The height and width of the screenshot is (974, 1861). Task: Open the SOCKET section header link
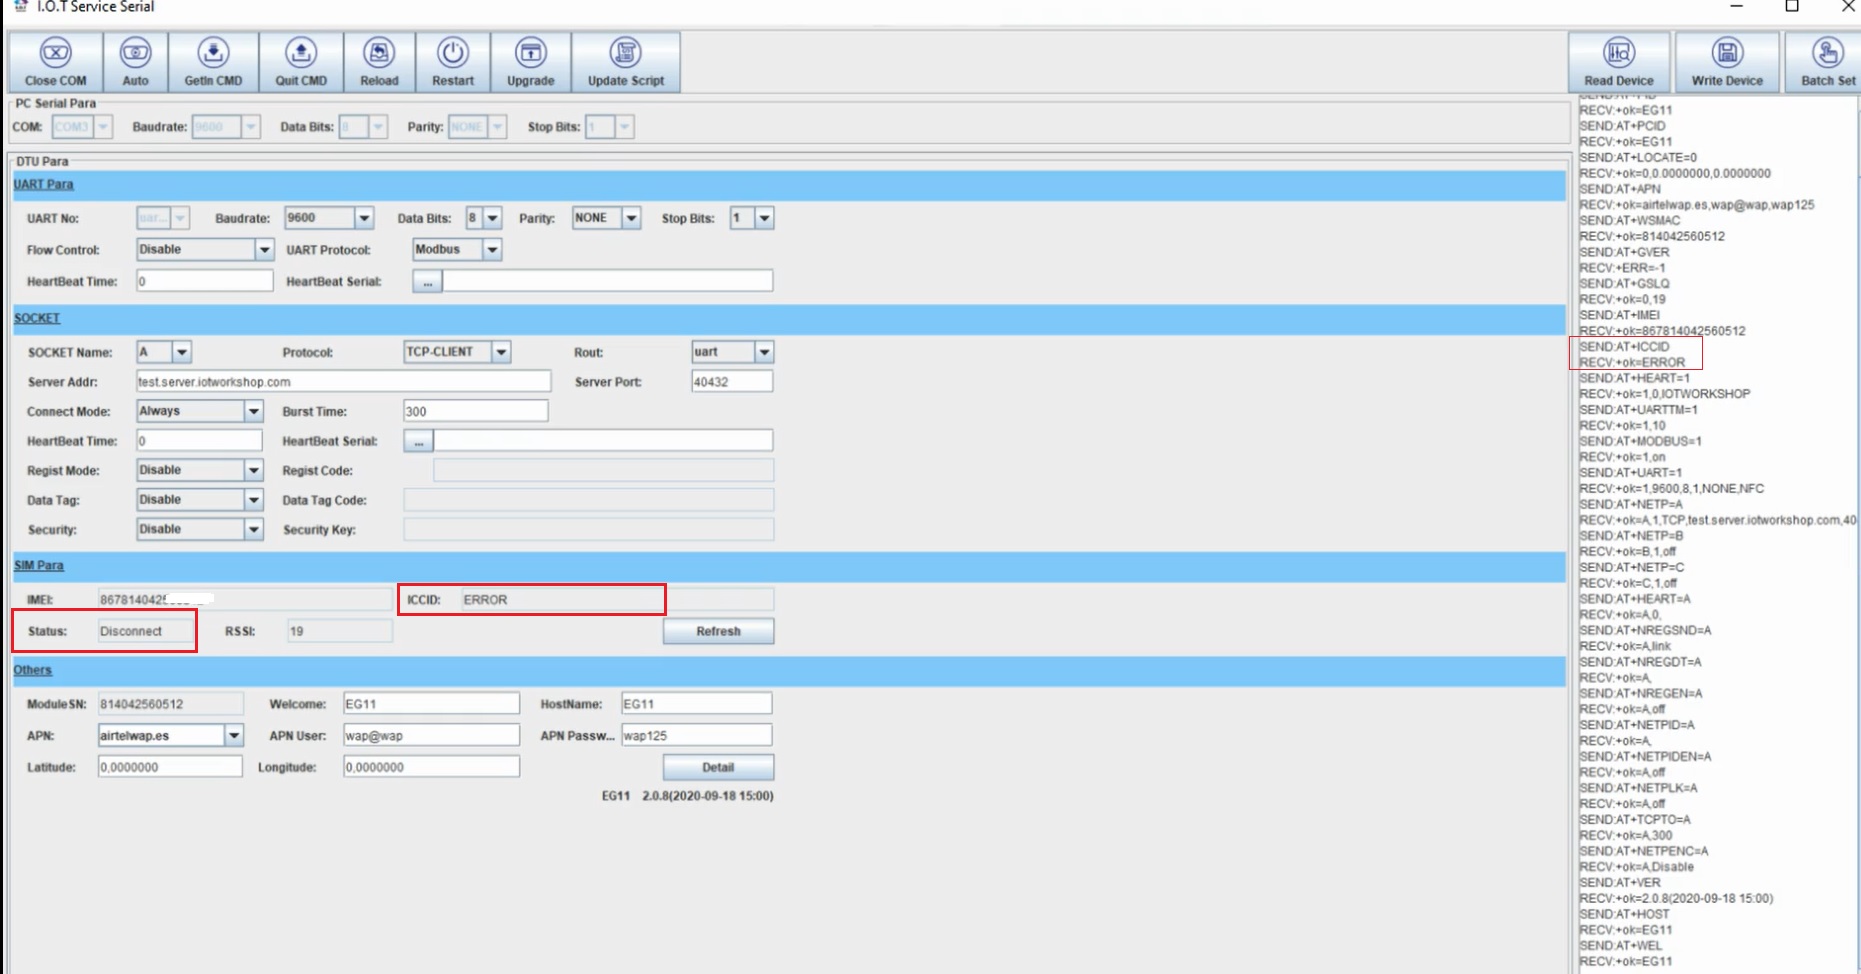point(37,318)
